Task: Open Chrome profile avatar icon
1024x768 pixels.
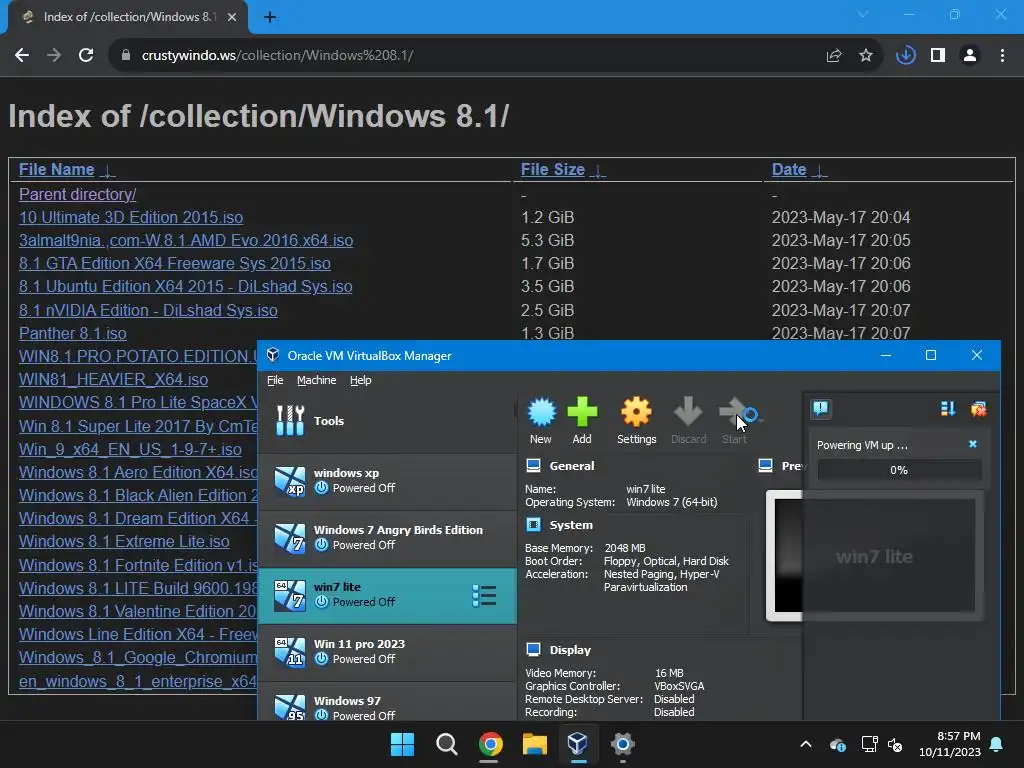Action: click(970, 56)
